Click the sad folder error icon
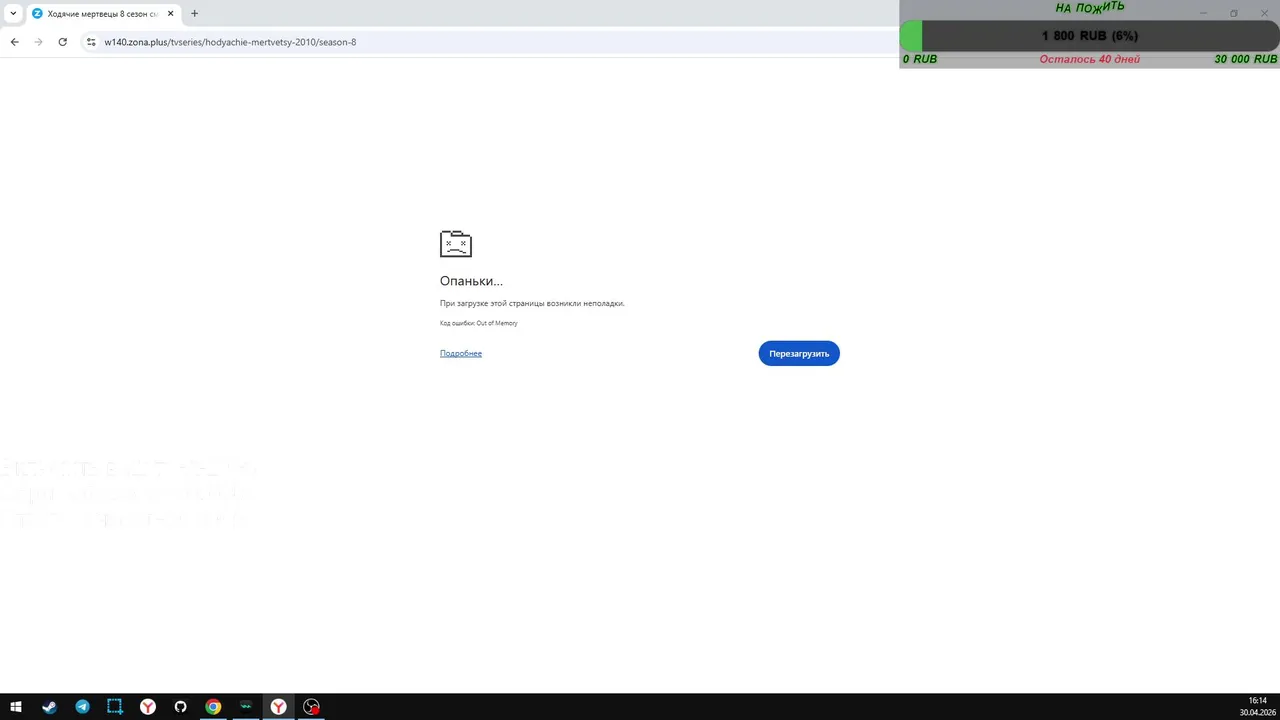This screenshot has width=1280, height=720. click(x=456, y=244)
